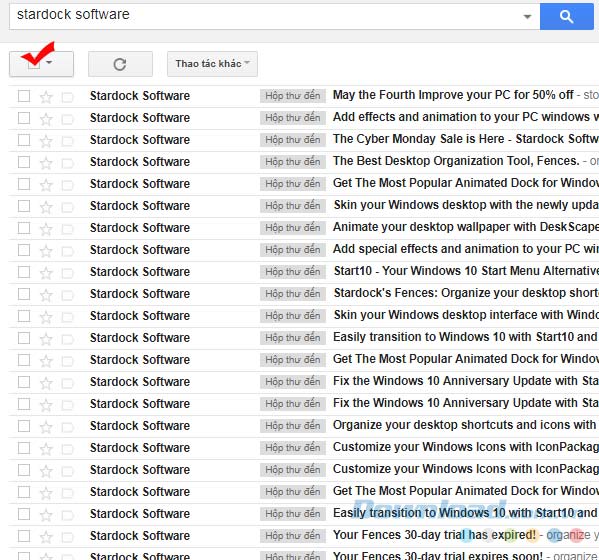Tick checkbox for Start10 Start Menu Alternative email
Image resolution: width=599 pixels, height=560 pixels.
tap(24, 272)
